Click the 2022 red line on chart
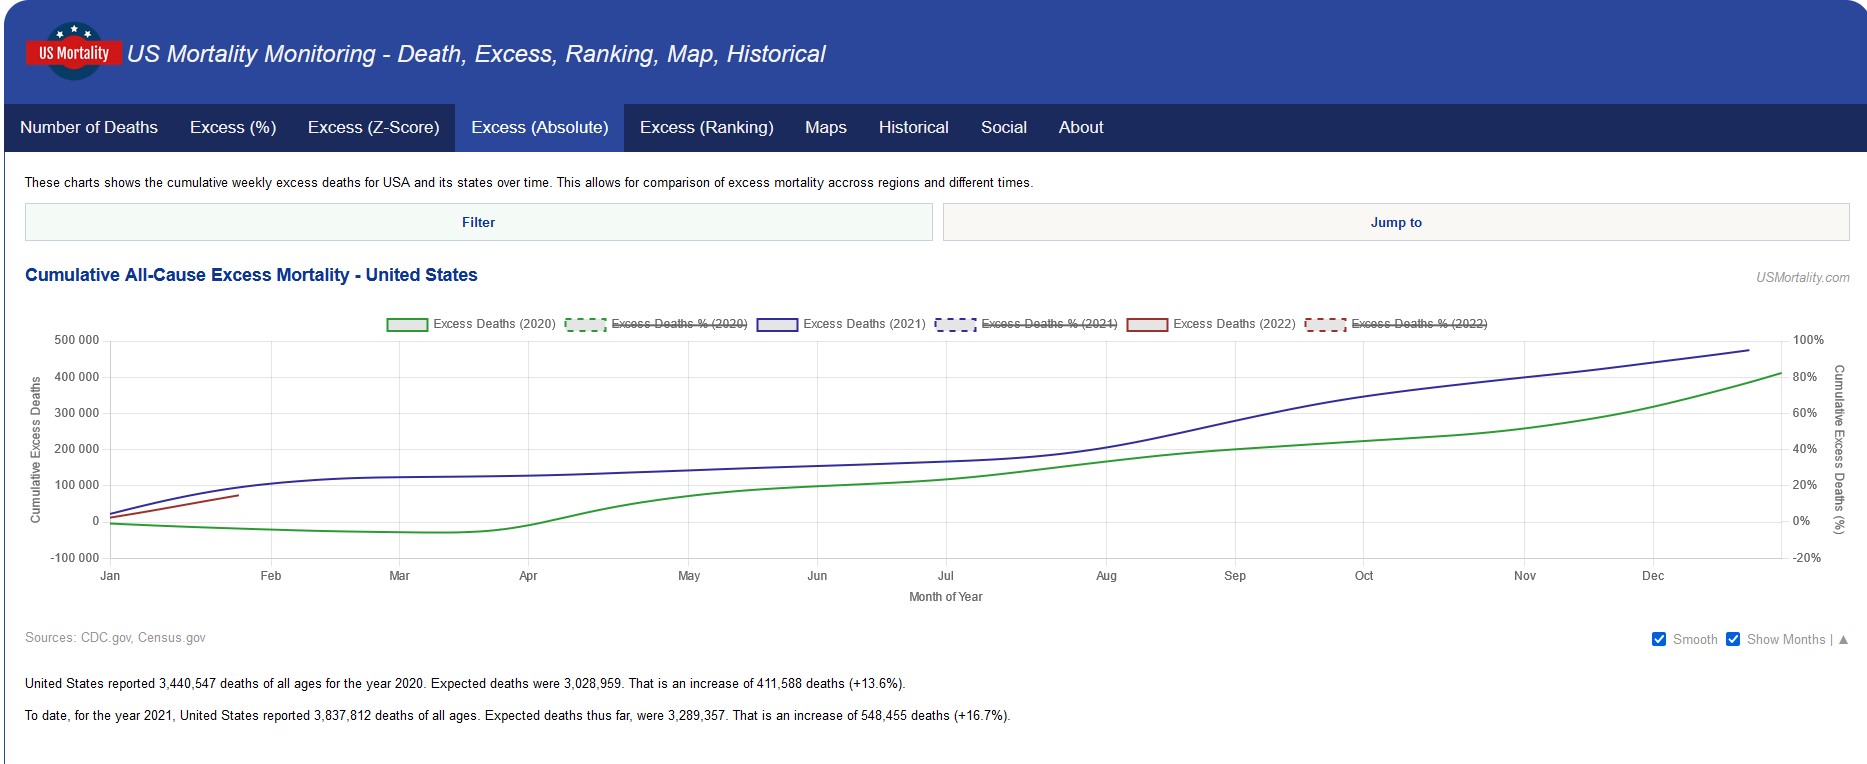Screen dimensions: 1867x764 point(175,506)
